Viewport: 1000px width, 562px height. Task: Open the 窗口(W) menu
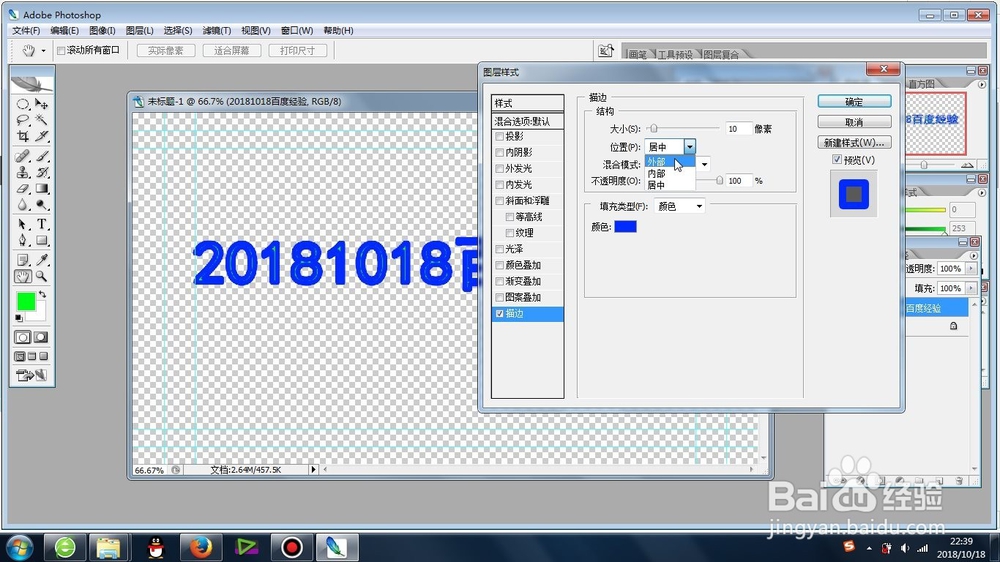tap(297, 31)
